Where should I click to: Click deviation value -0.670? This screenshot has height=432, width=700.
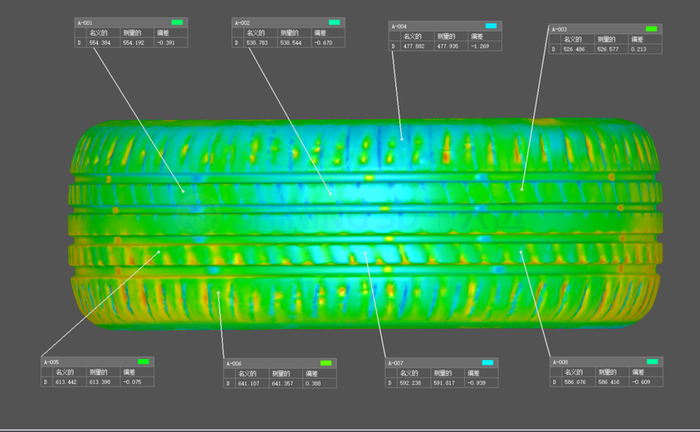[323, 43]
